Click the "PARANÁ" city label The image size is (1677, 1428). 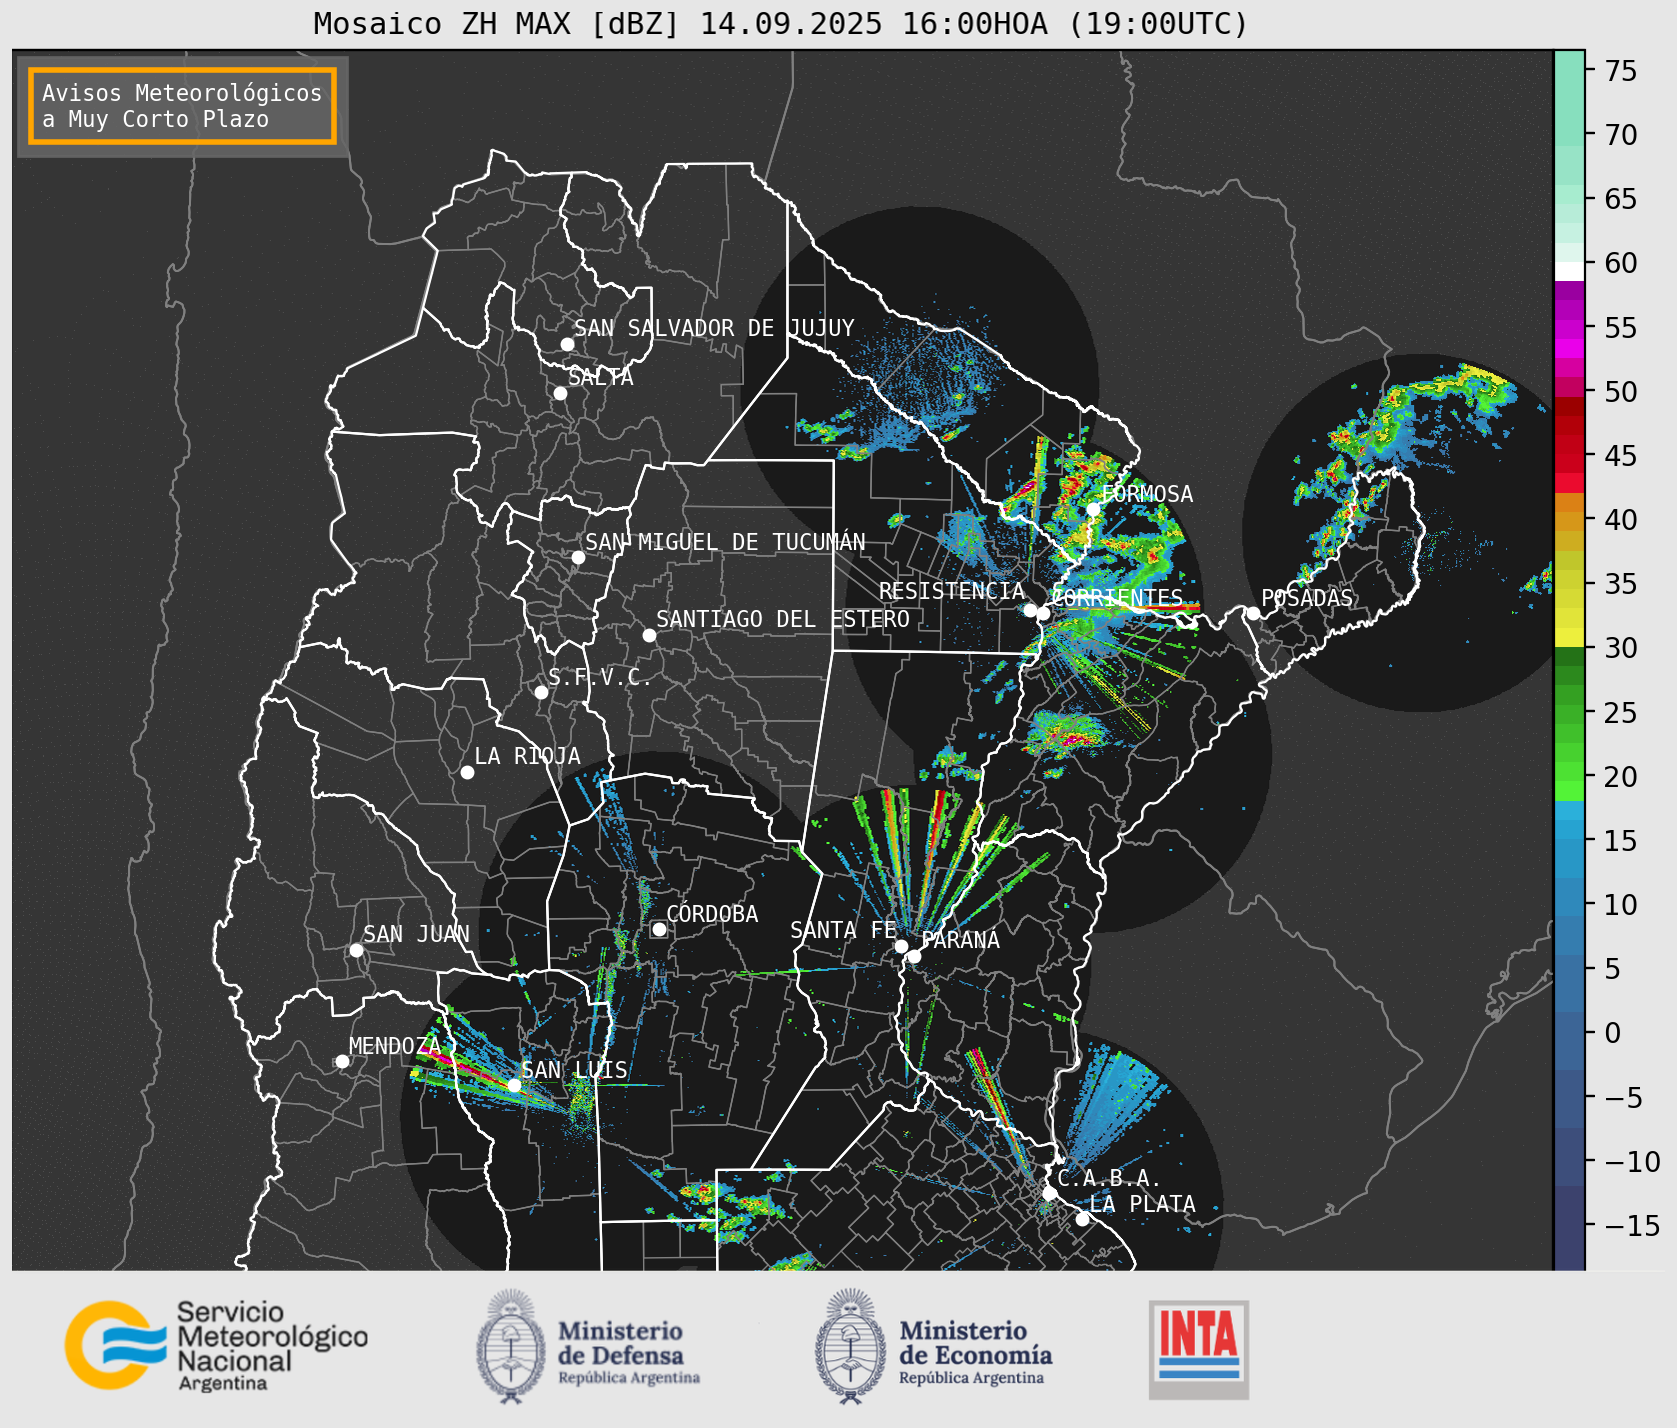coord(960,940)
